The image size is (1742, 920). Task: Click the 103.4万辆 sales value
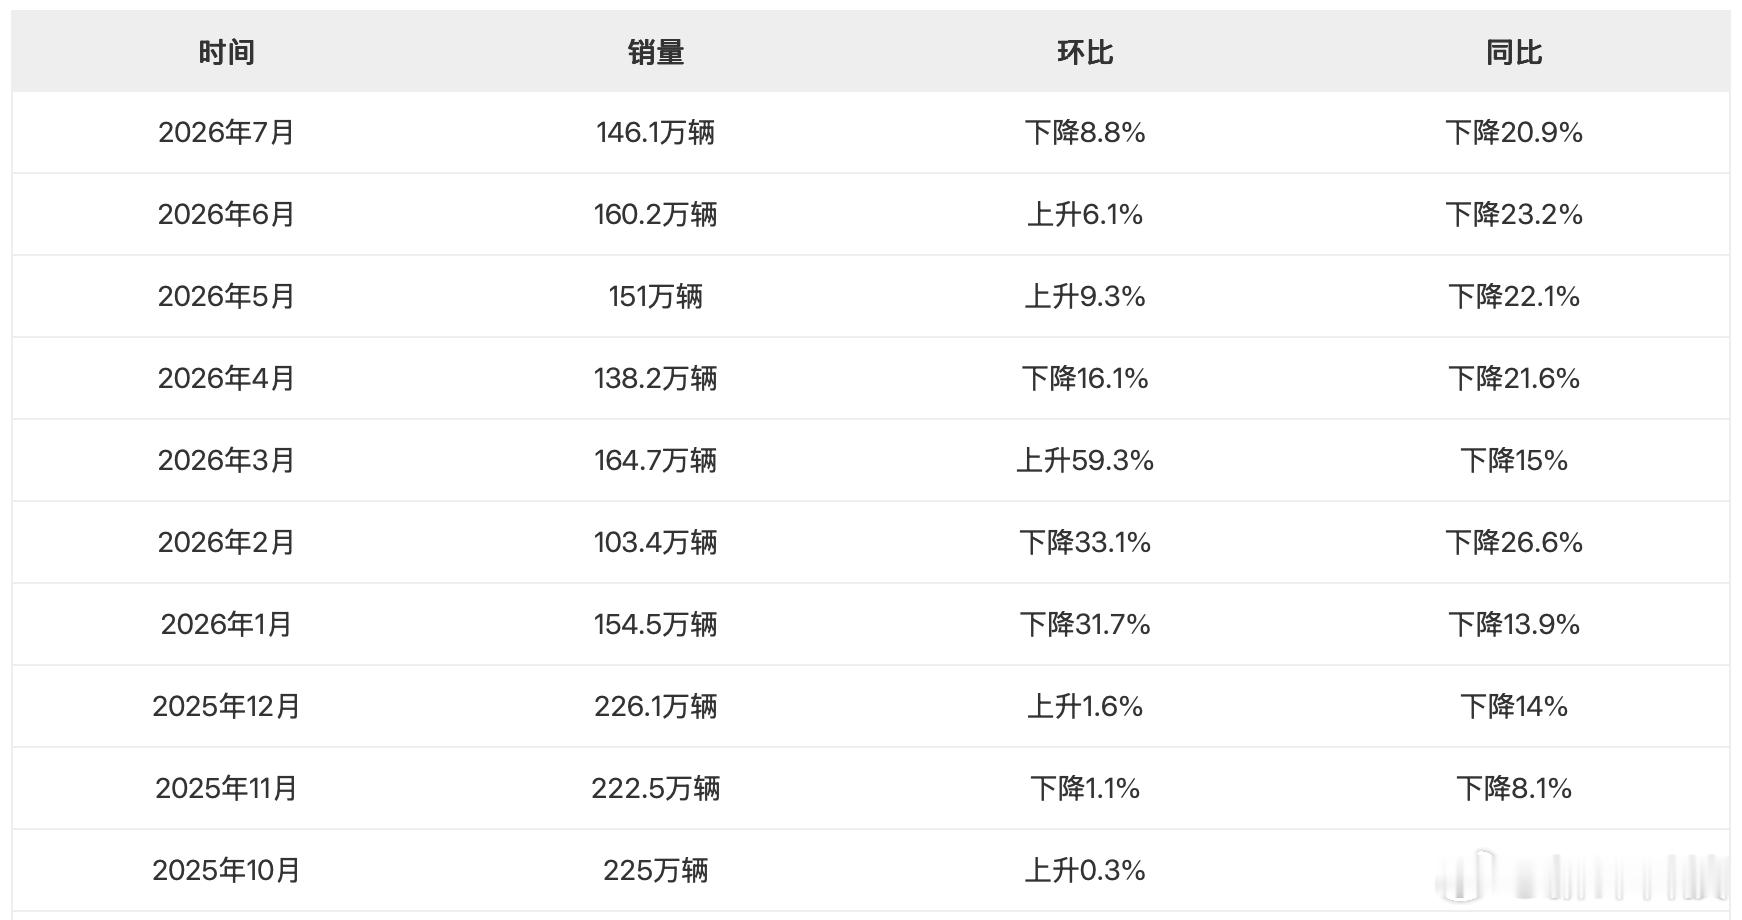[x=655, y=542]
